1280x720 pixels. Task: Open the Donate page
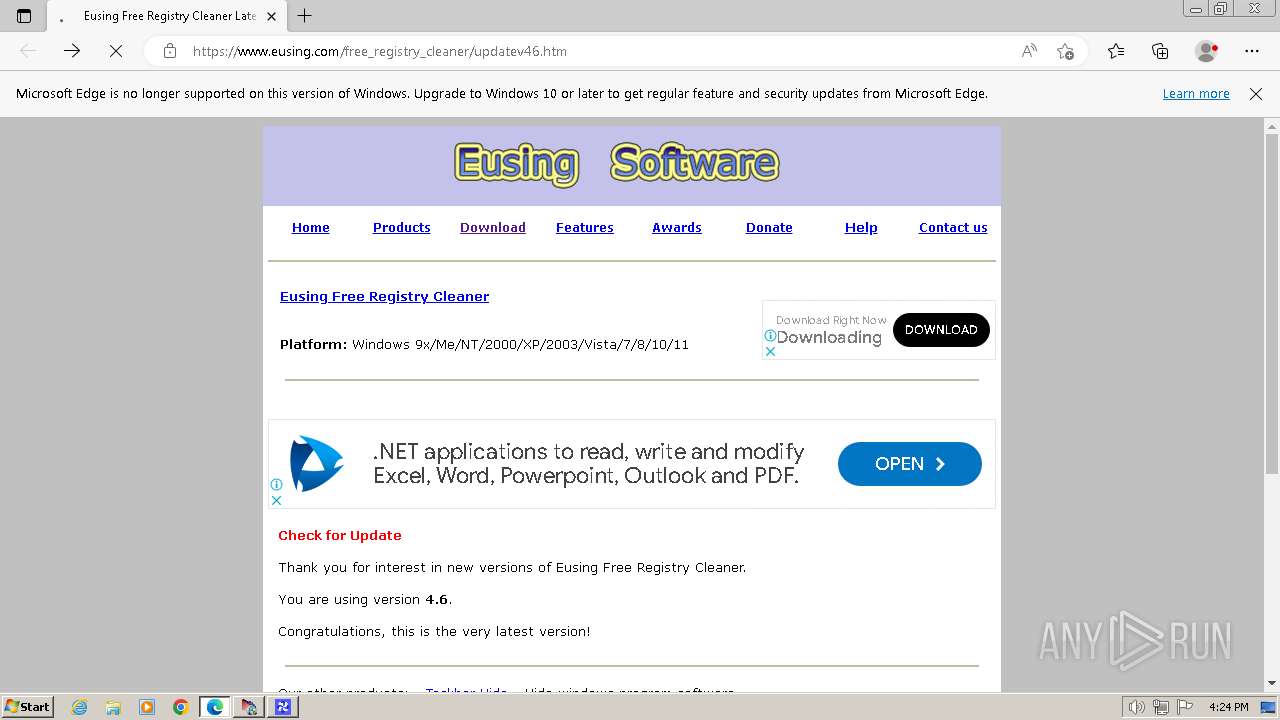pyautogui.click(x=769, y=227)
